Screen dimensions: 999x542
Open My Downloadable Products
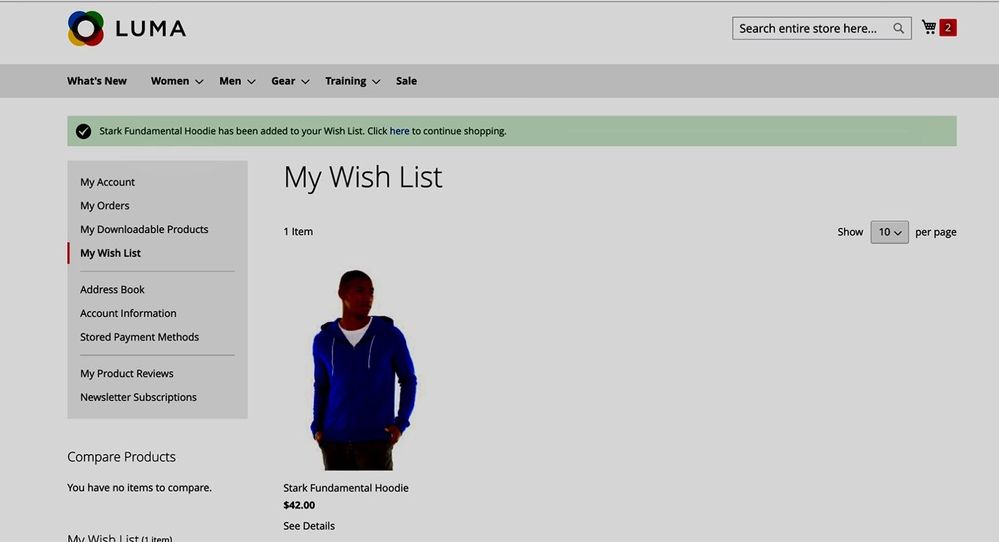point(144,229)
